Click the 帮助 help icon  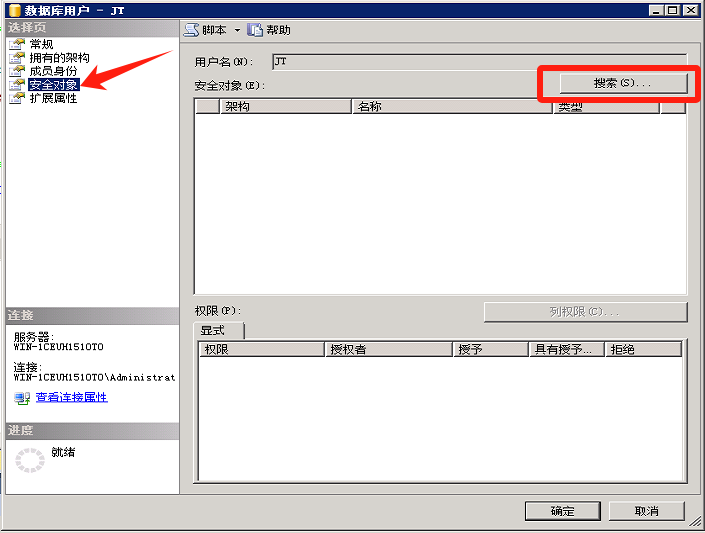click(255, 30)
